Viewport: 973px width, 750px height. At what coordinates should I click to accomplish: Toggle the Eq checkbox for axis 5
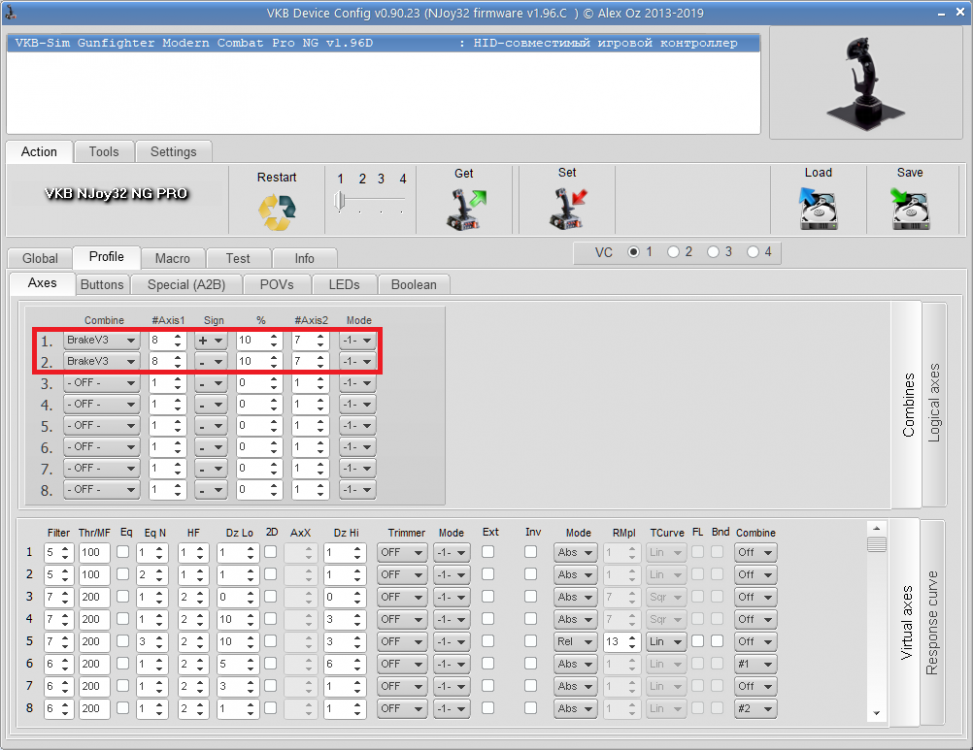pos(123,641)
